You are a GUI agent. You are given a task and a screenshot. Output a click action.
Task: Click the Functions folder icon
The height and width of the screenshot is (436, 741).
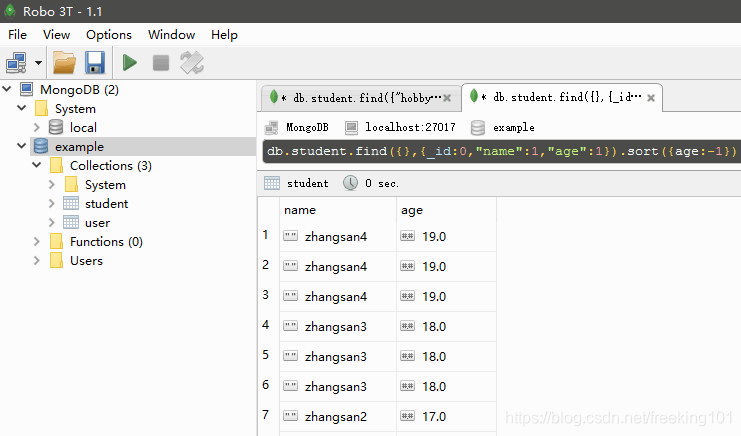click(x=56, y=241)
